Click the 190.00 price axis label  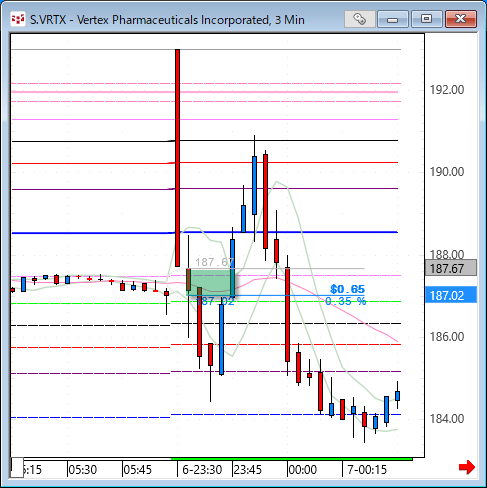(x=447, y=172)
